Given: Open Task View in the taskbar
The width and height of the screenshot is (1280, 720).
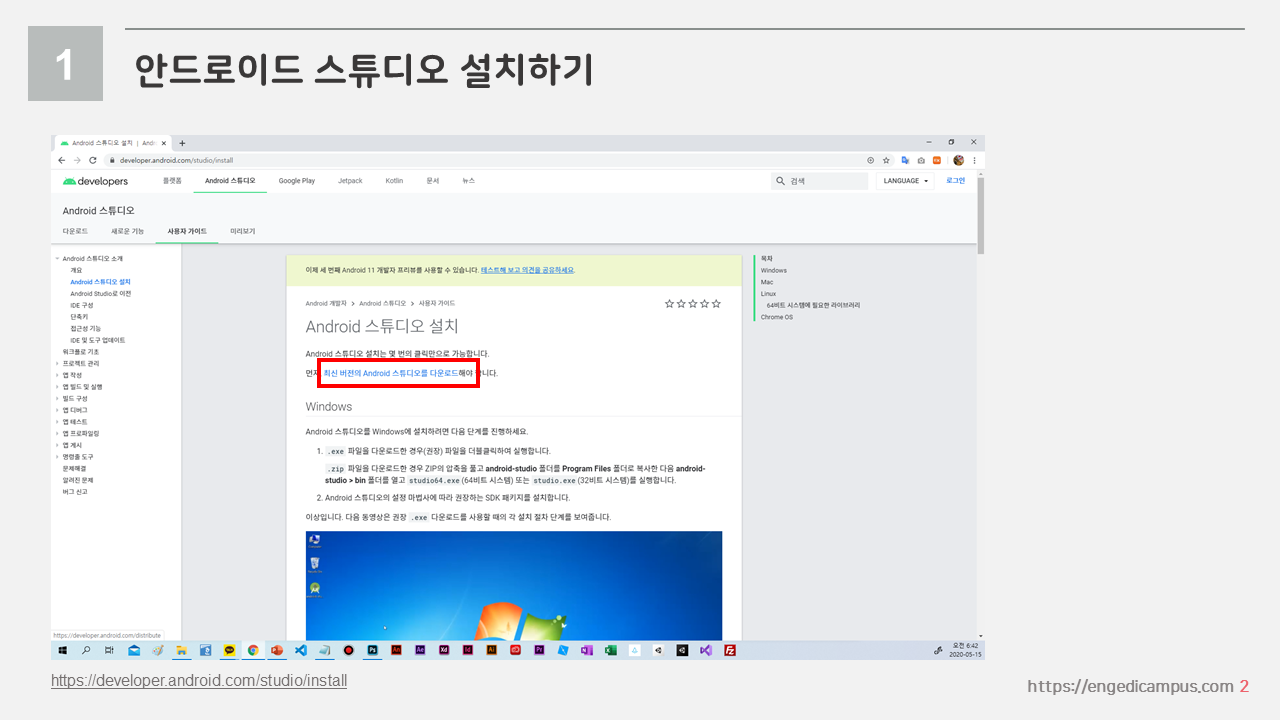Looking at the screenshot, I should tap(109, 650).
